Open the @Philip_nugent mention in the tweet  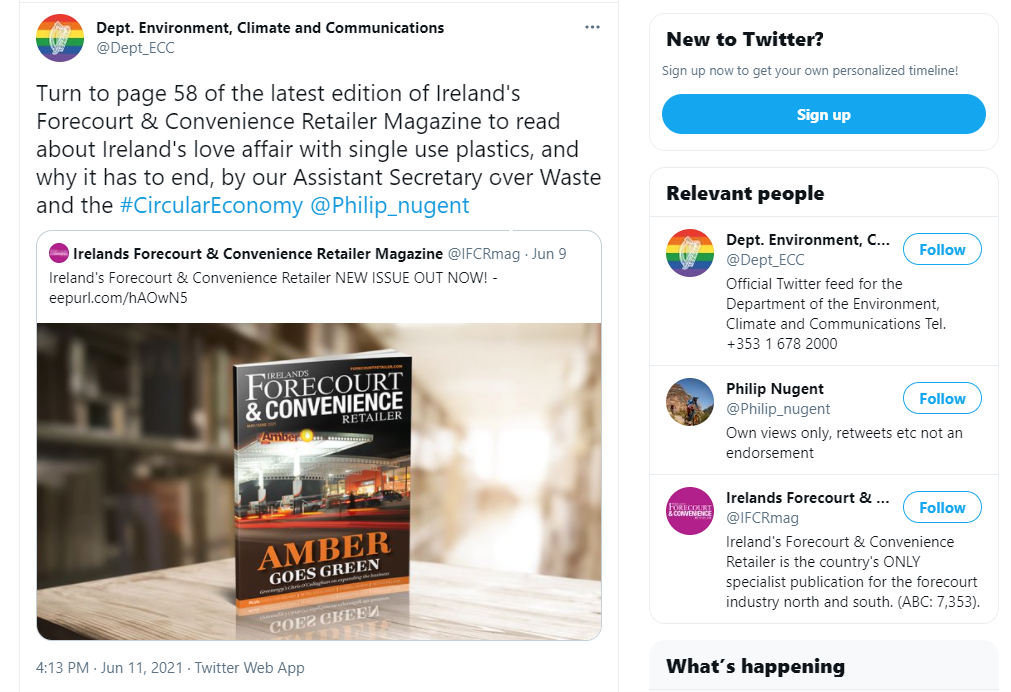(x=390, y=206)
